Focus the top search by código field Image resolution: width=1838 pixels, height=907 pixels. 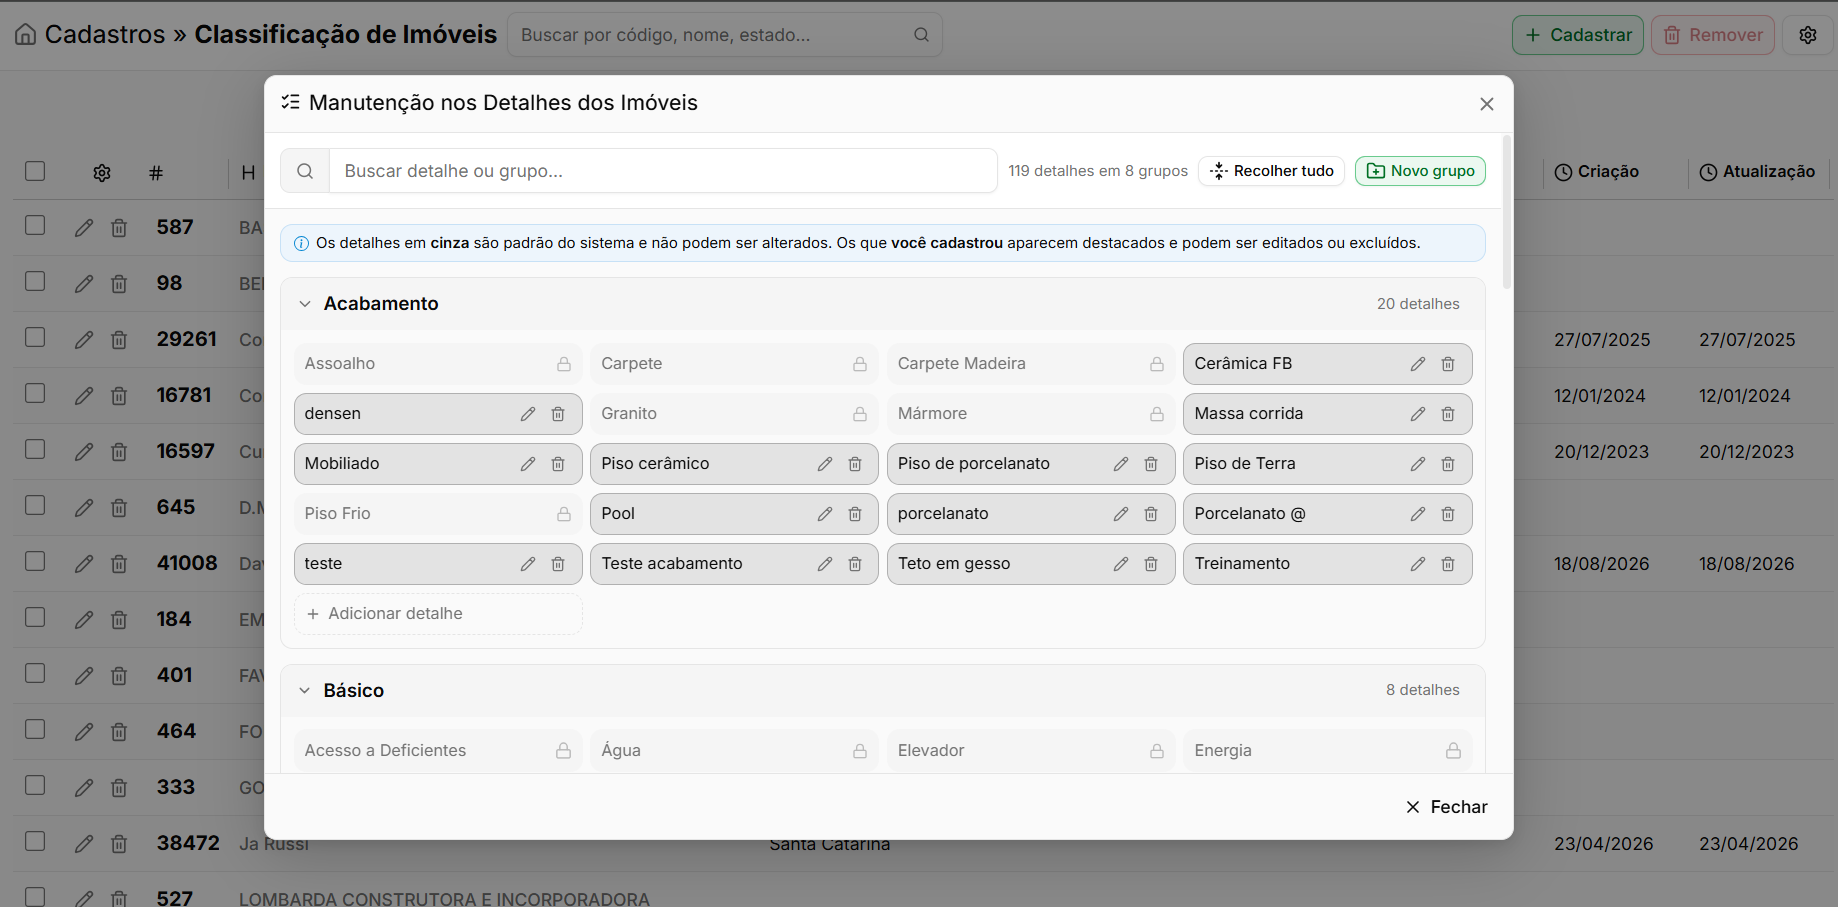pos(725,35)
